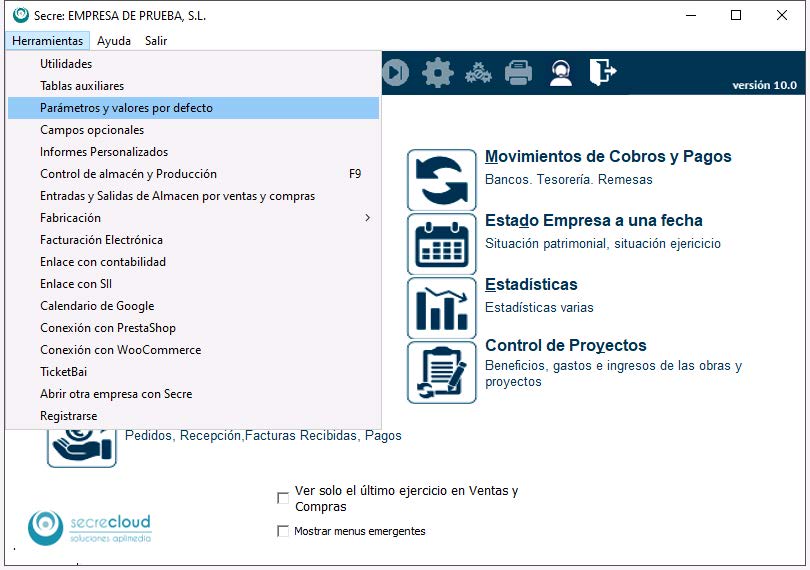Click the Control de Proyectos clipboard icon
Viewport: 810px width, 570px height.
[x=441, y=372]
